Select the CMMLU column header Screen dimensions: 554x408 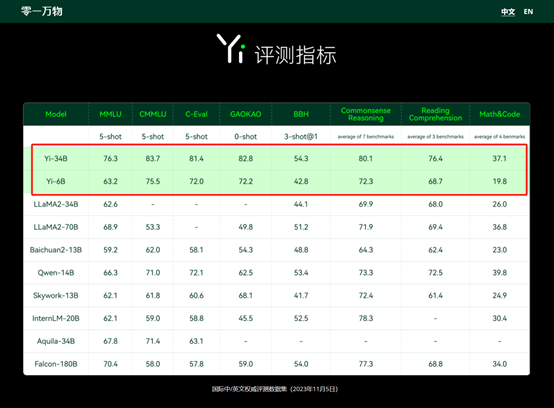[153, 114]
